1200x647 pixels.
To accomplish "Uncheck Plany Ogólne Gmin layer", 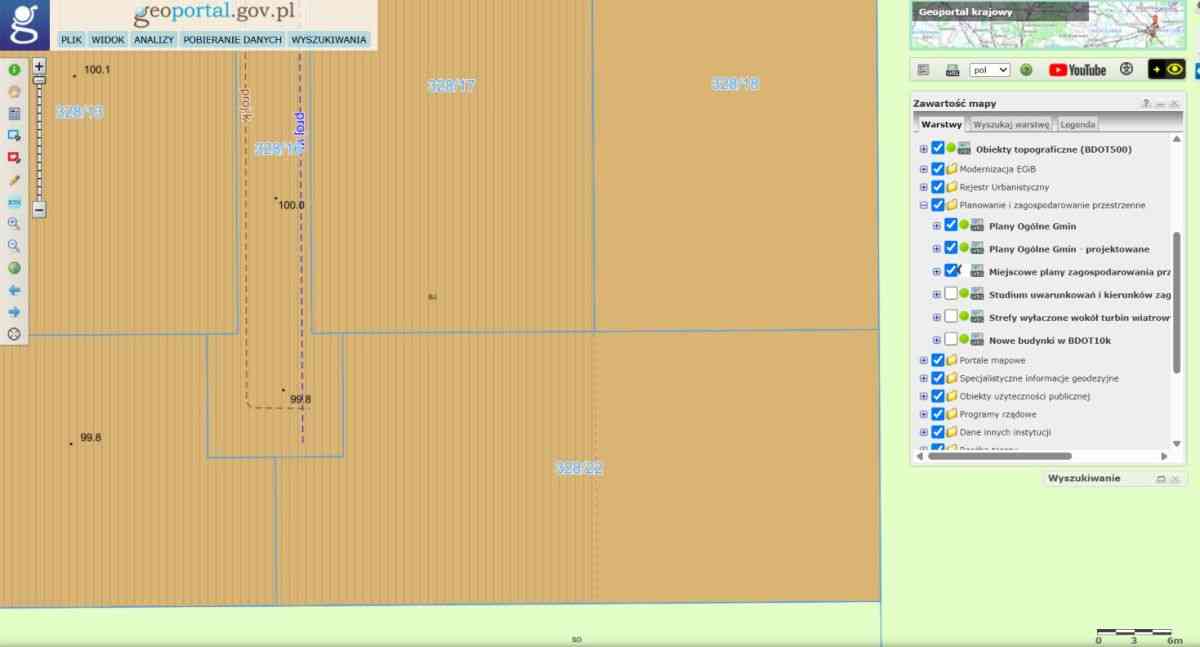I will point(951,225).
